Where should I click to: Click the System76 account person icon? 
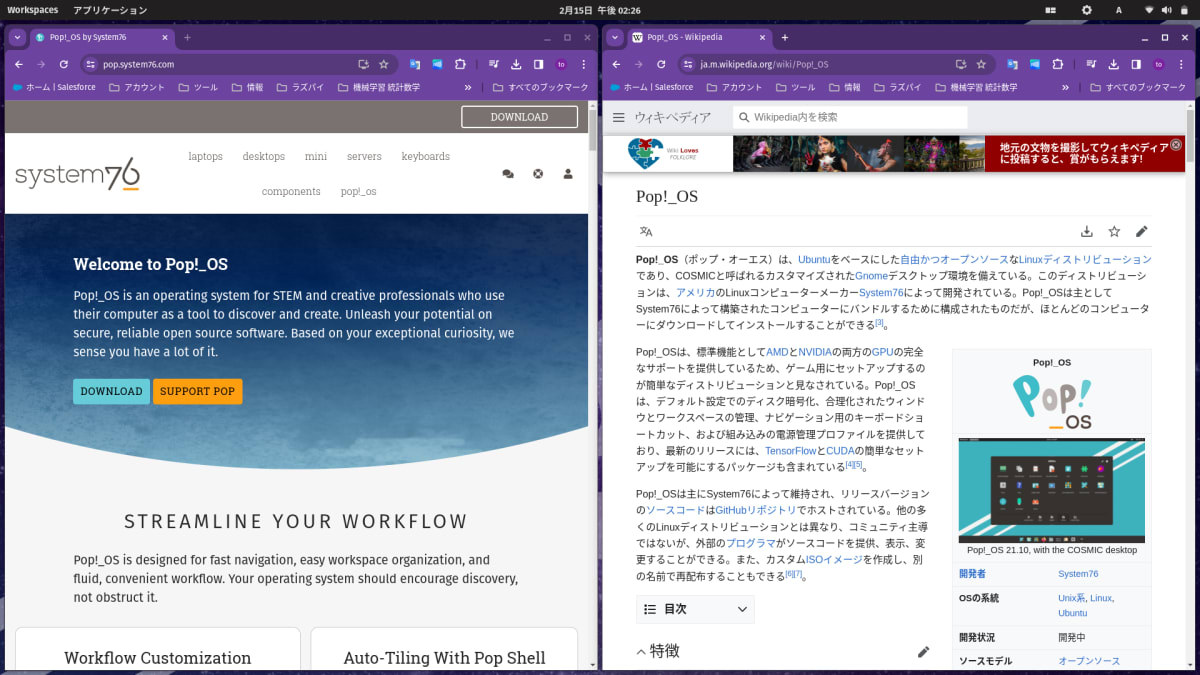[x=568, y=174]
